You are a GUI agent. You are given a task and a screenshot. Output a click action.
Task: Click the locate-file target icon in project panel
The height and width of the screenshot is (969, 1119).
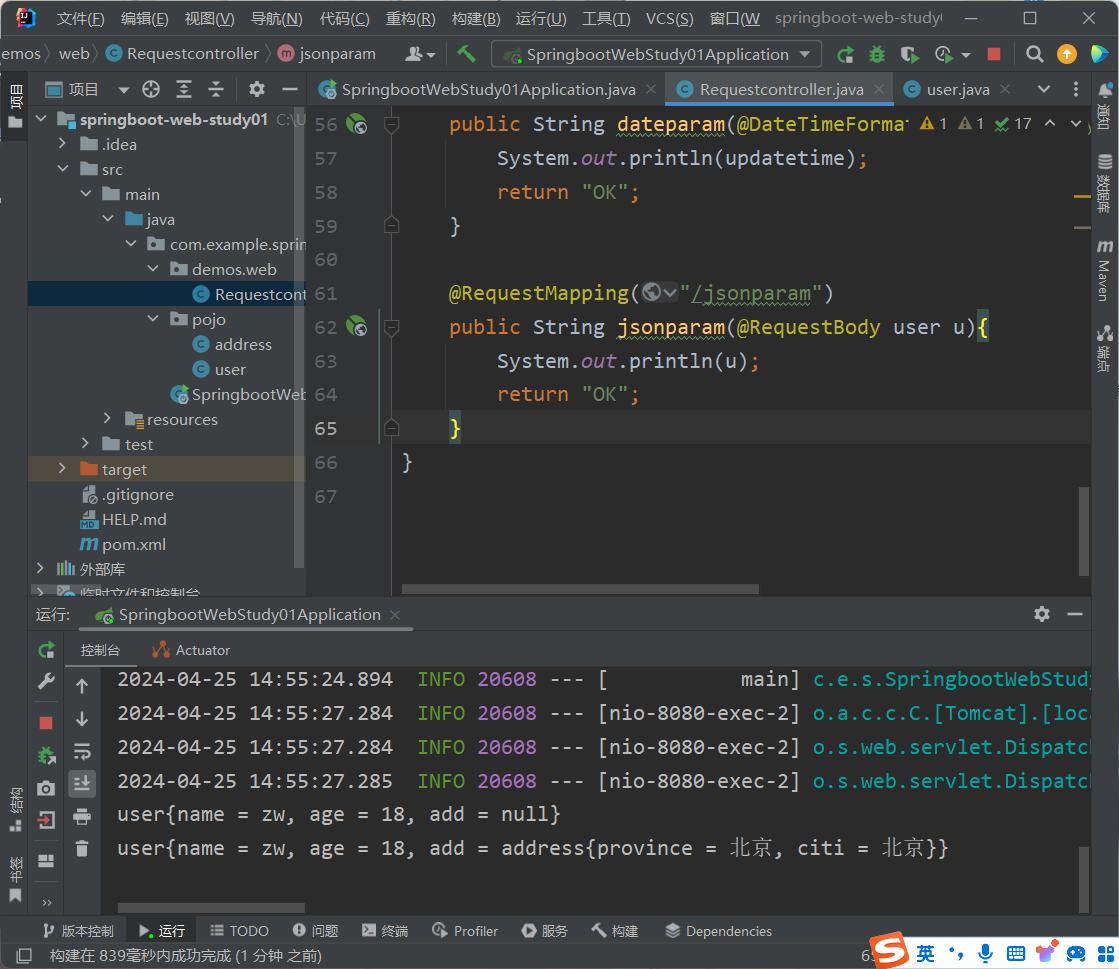click(151, 90)
